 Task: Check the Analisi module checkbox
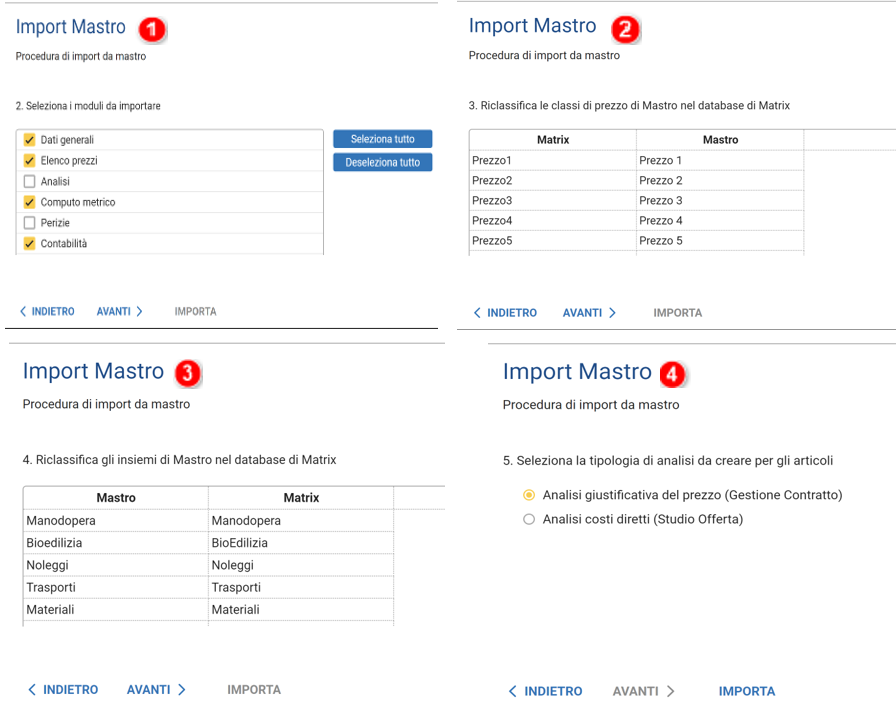[29, 182]
